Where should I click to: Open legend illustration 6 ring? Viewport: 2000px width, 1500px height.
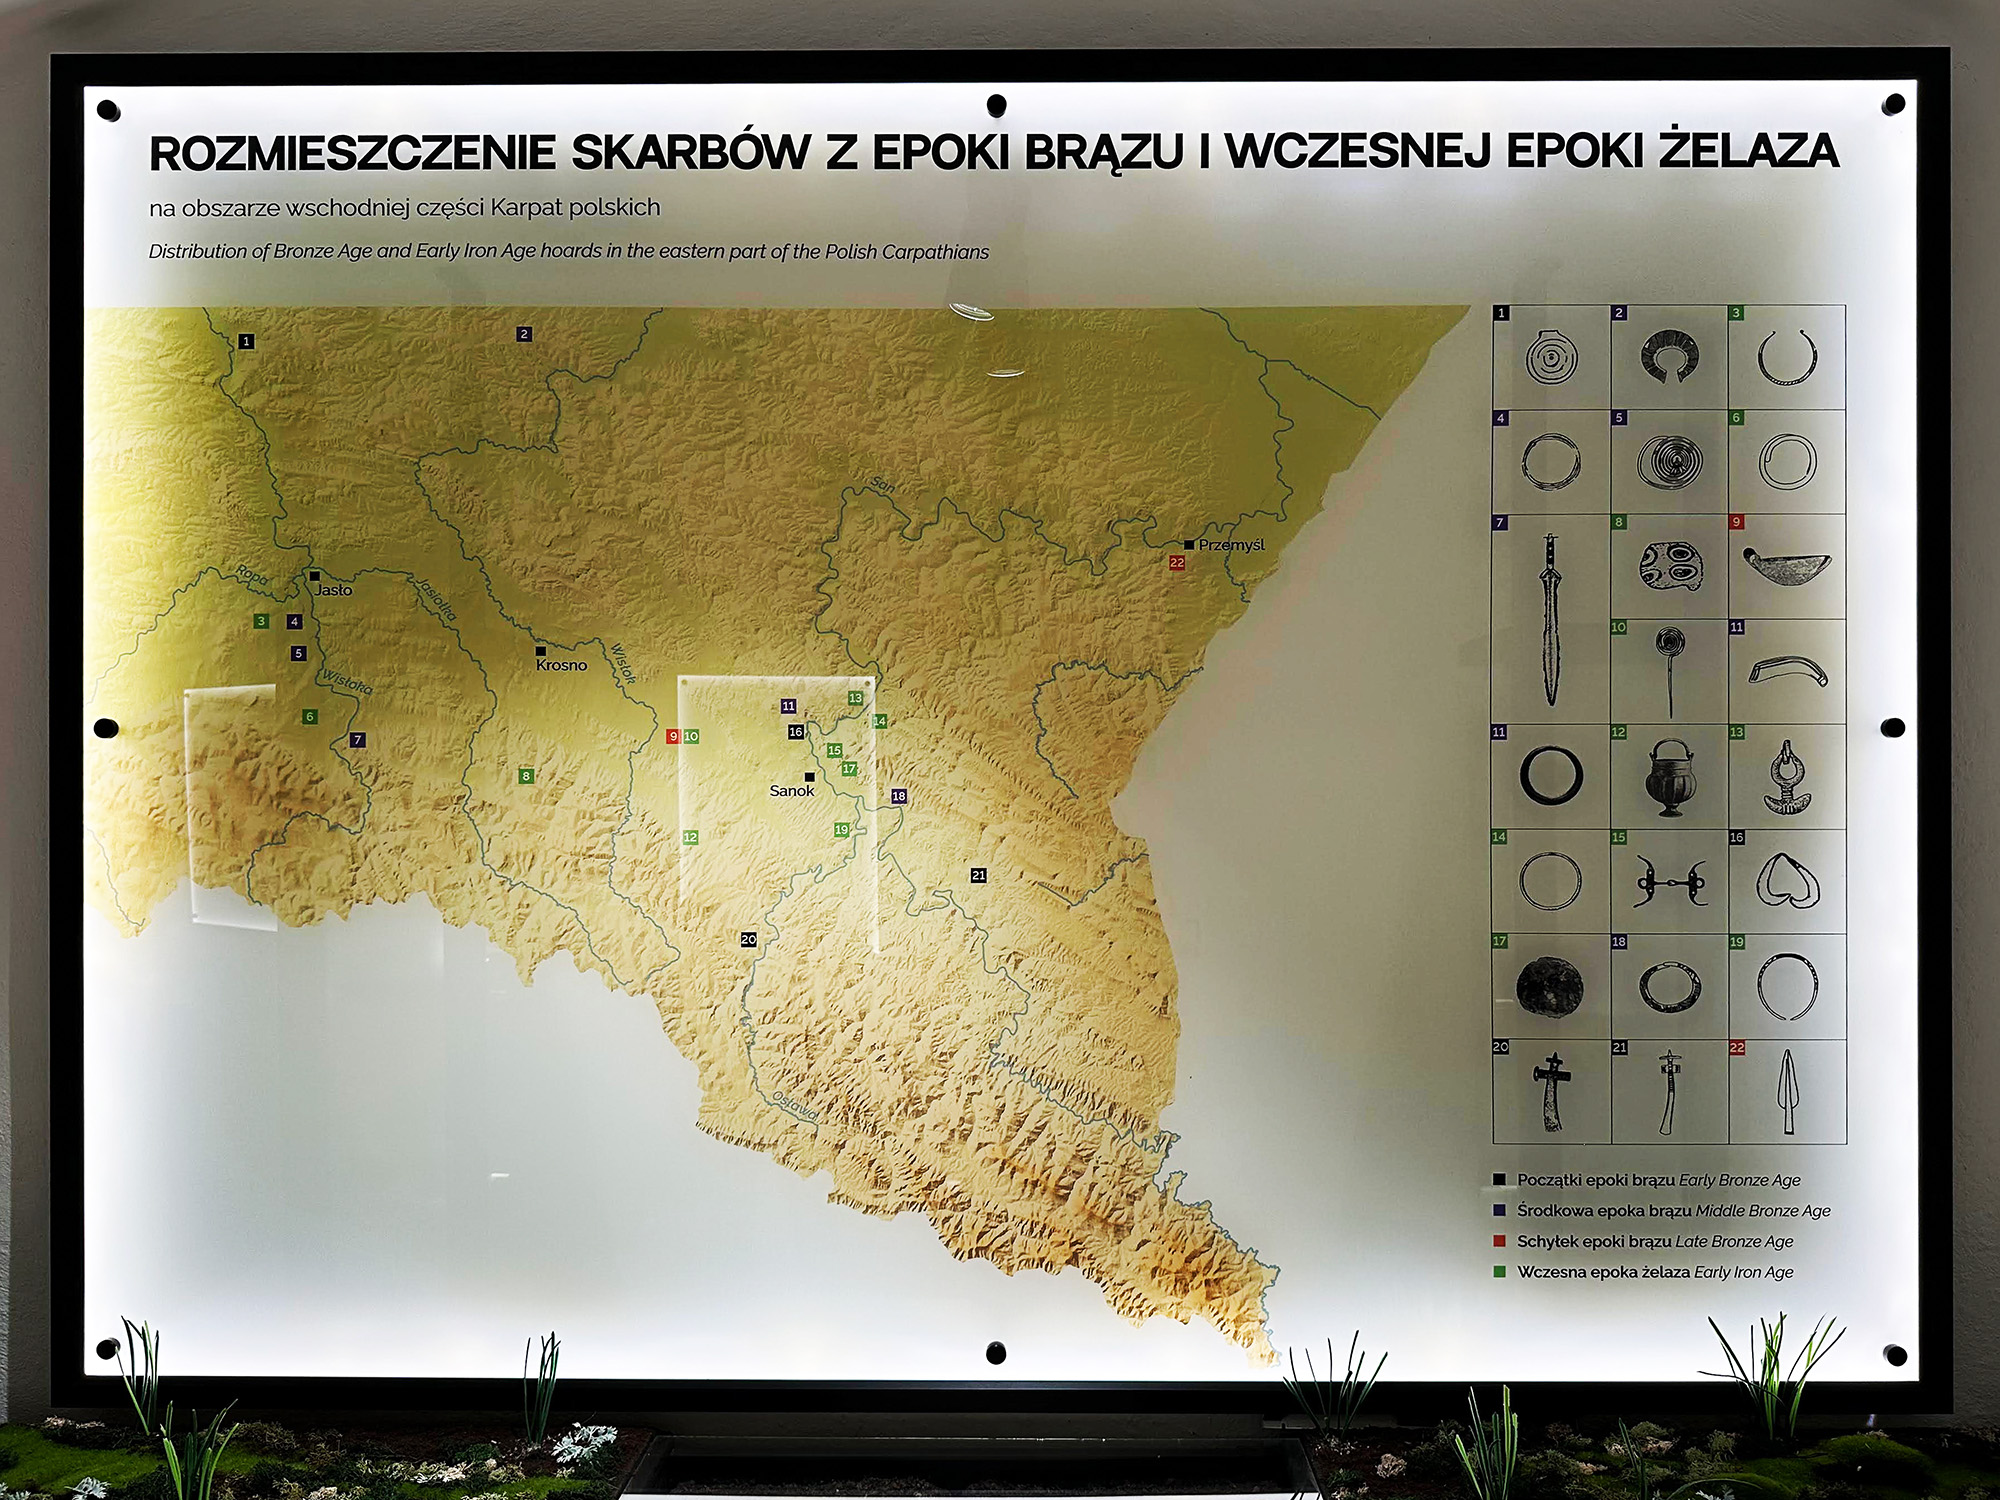[x=1787, y=462]
